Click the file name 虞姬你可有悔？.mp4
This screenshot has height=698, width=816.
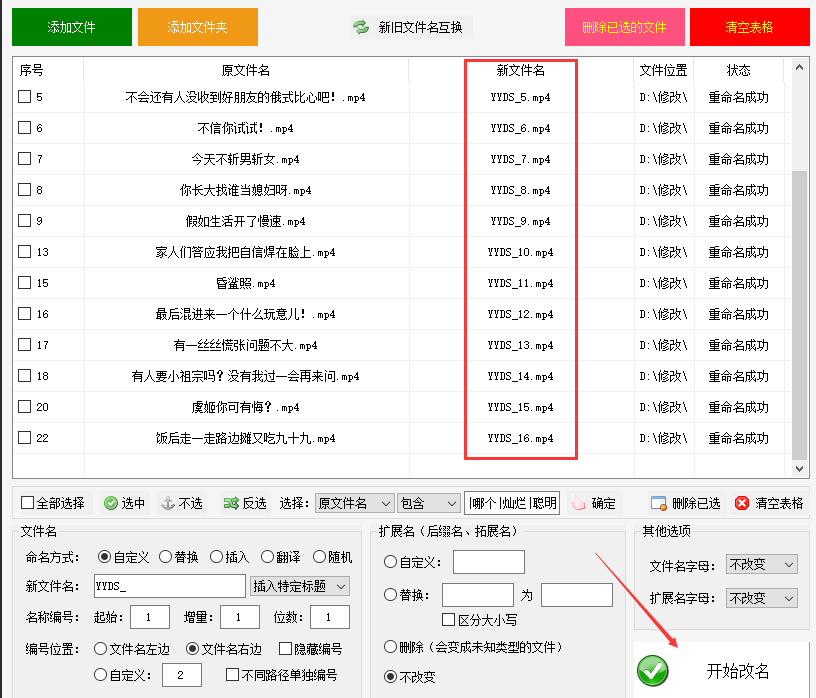[x=246, y=407]
